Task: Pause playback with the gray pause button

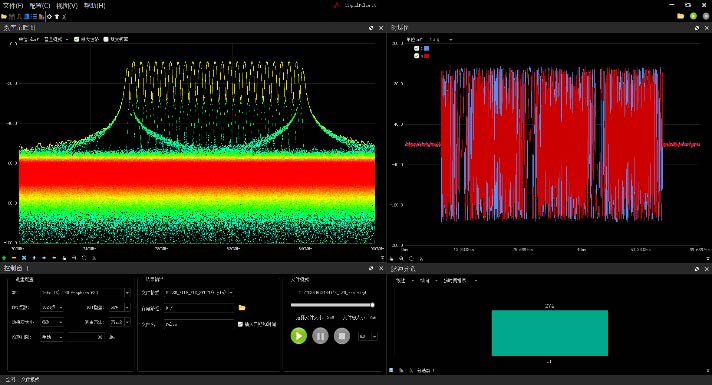Action: [x=320, y=336]
